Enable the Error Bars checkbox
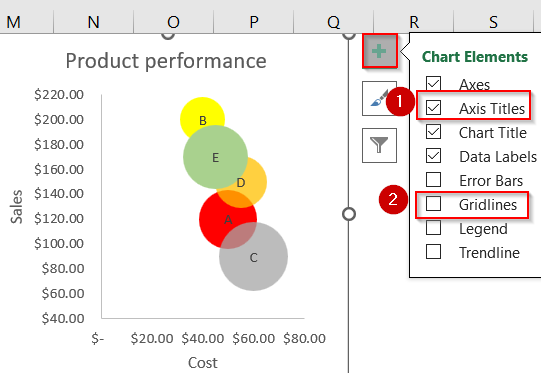Viewport: 541px width, 373px height. pos(433,179)
